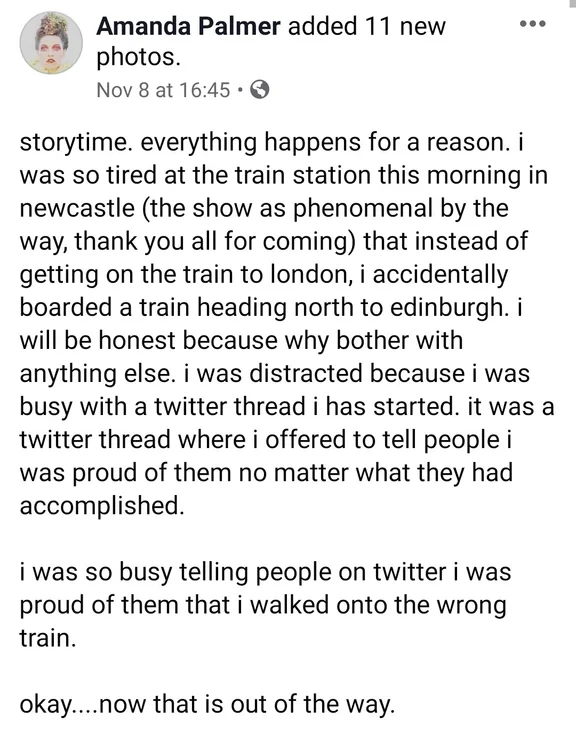
Task: Open the Amanda Palmer profile name link
Action: coord(188,26)
